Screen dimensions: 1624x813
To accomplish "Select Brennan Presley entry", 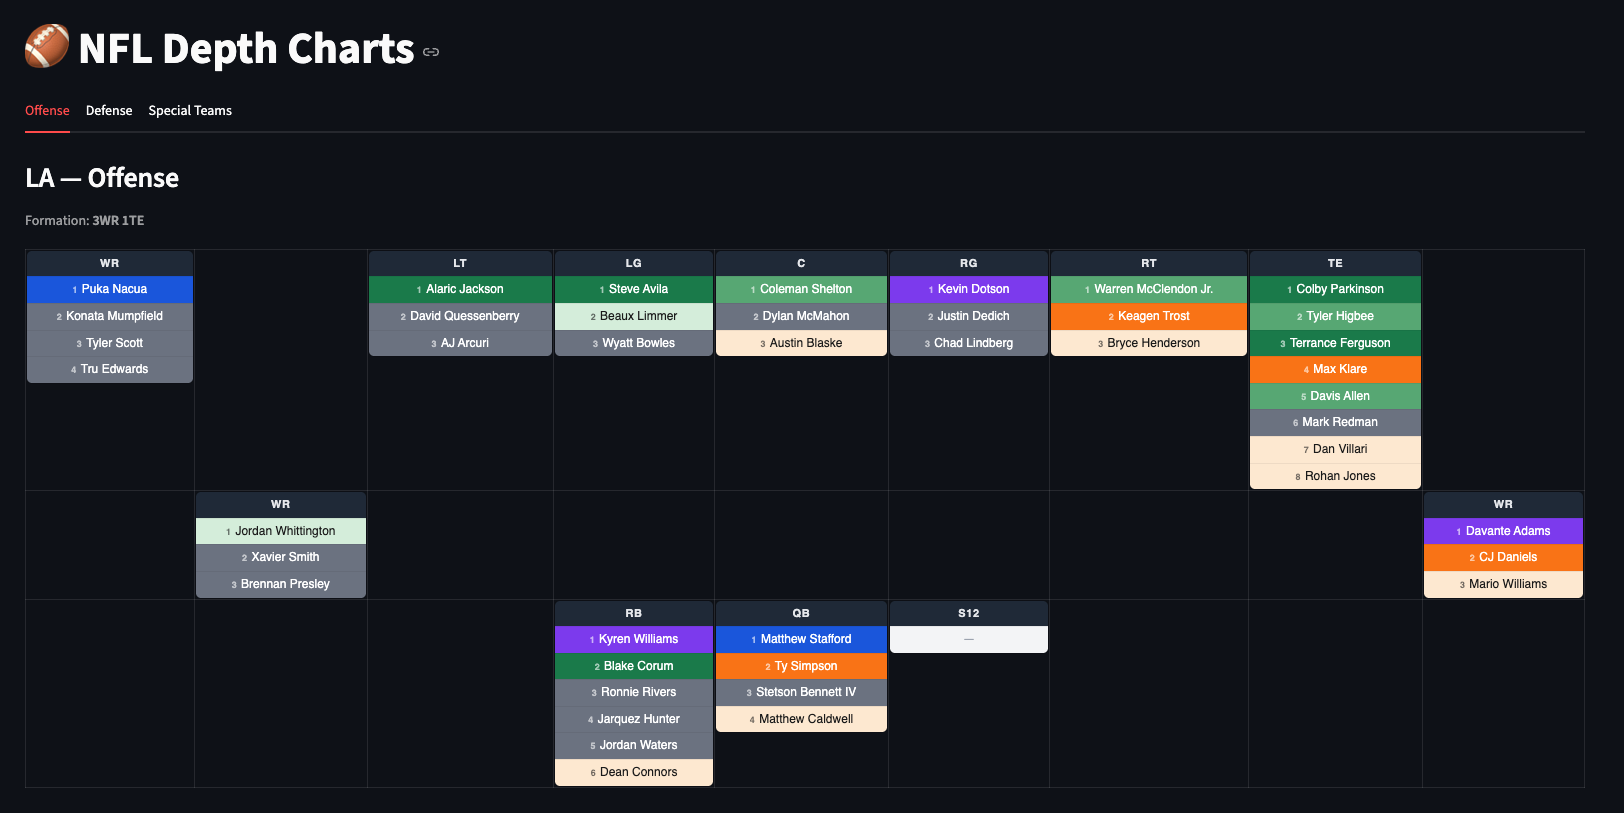I will click(281, 584).
